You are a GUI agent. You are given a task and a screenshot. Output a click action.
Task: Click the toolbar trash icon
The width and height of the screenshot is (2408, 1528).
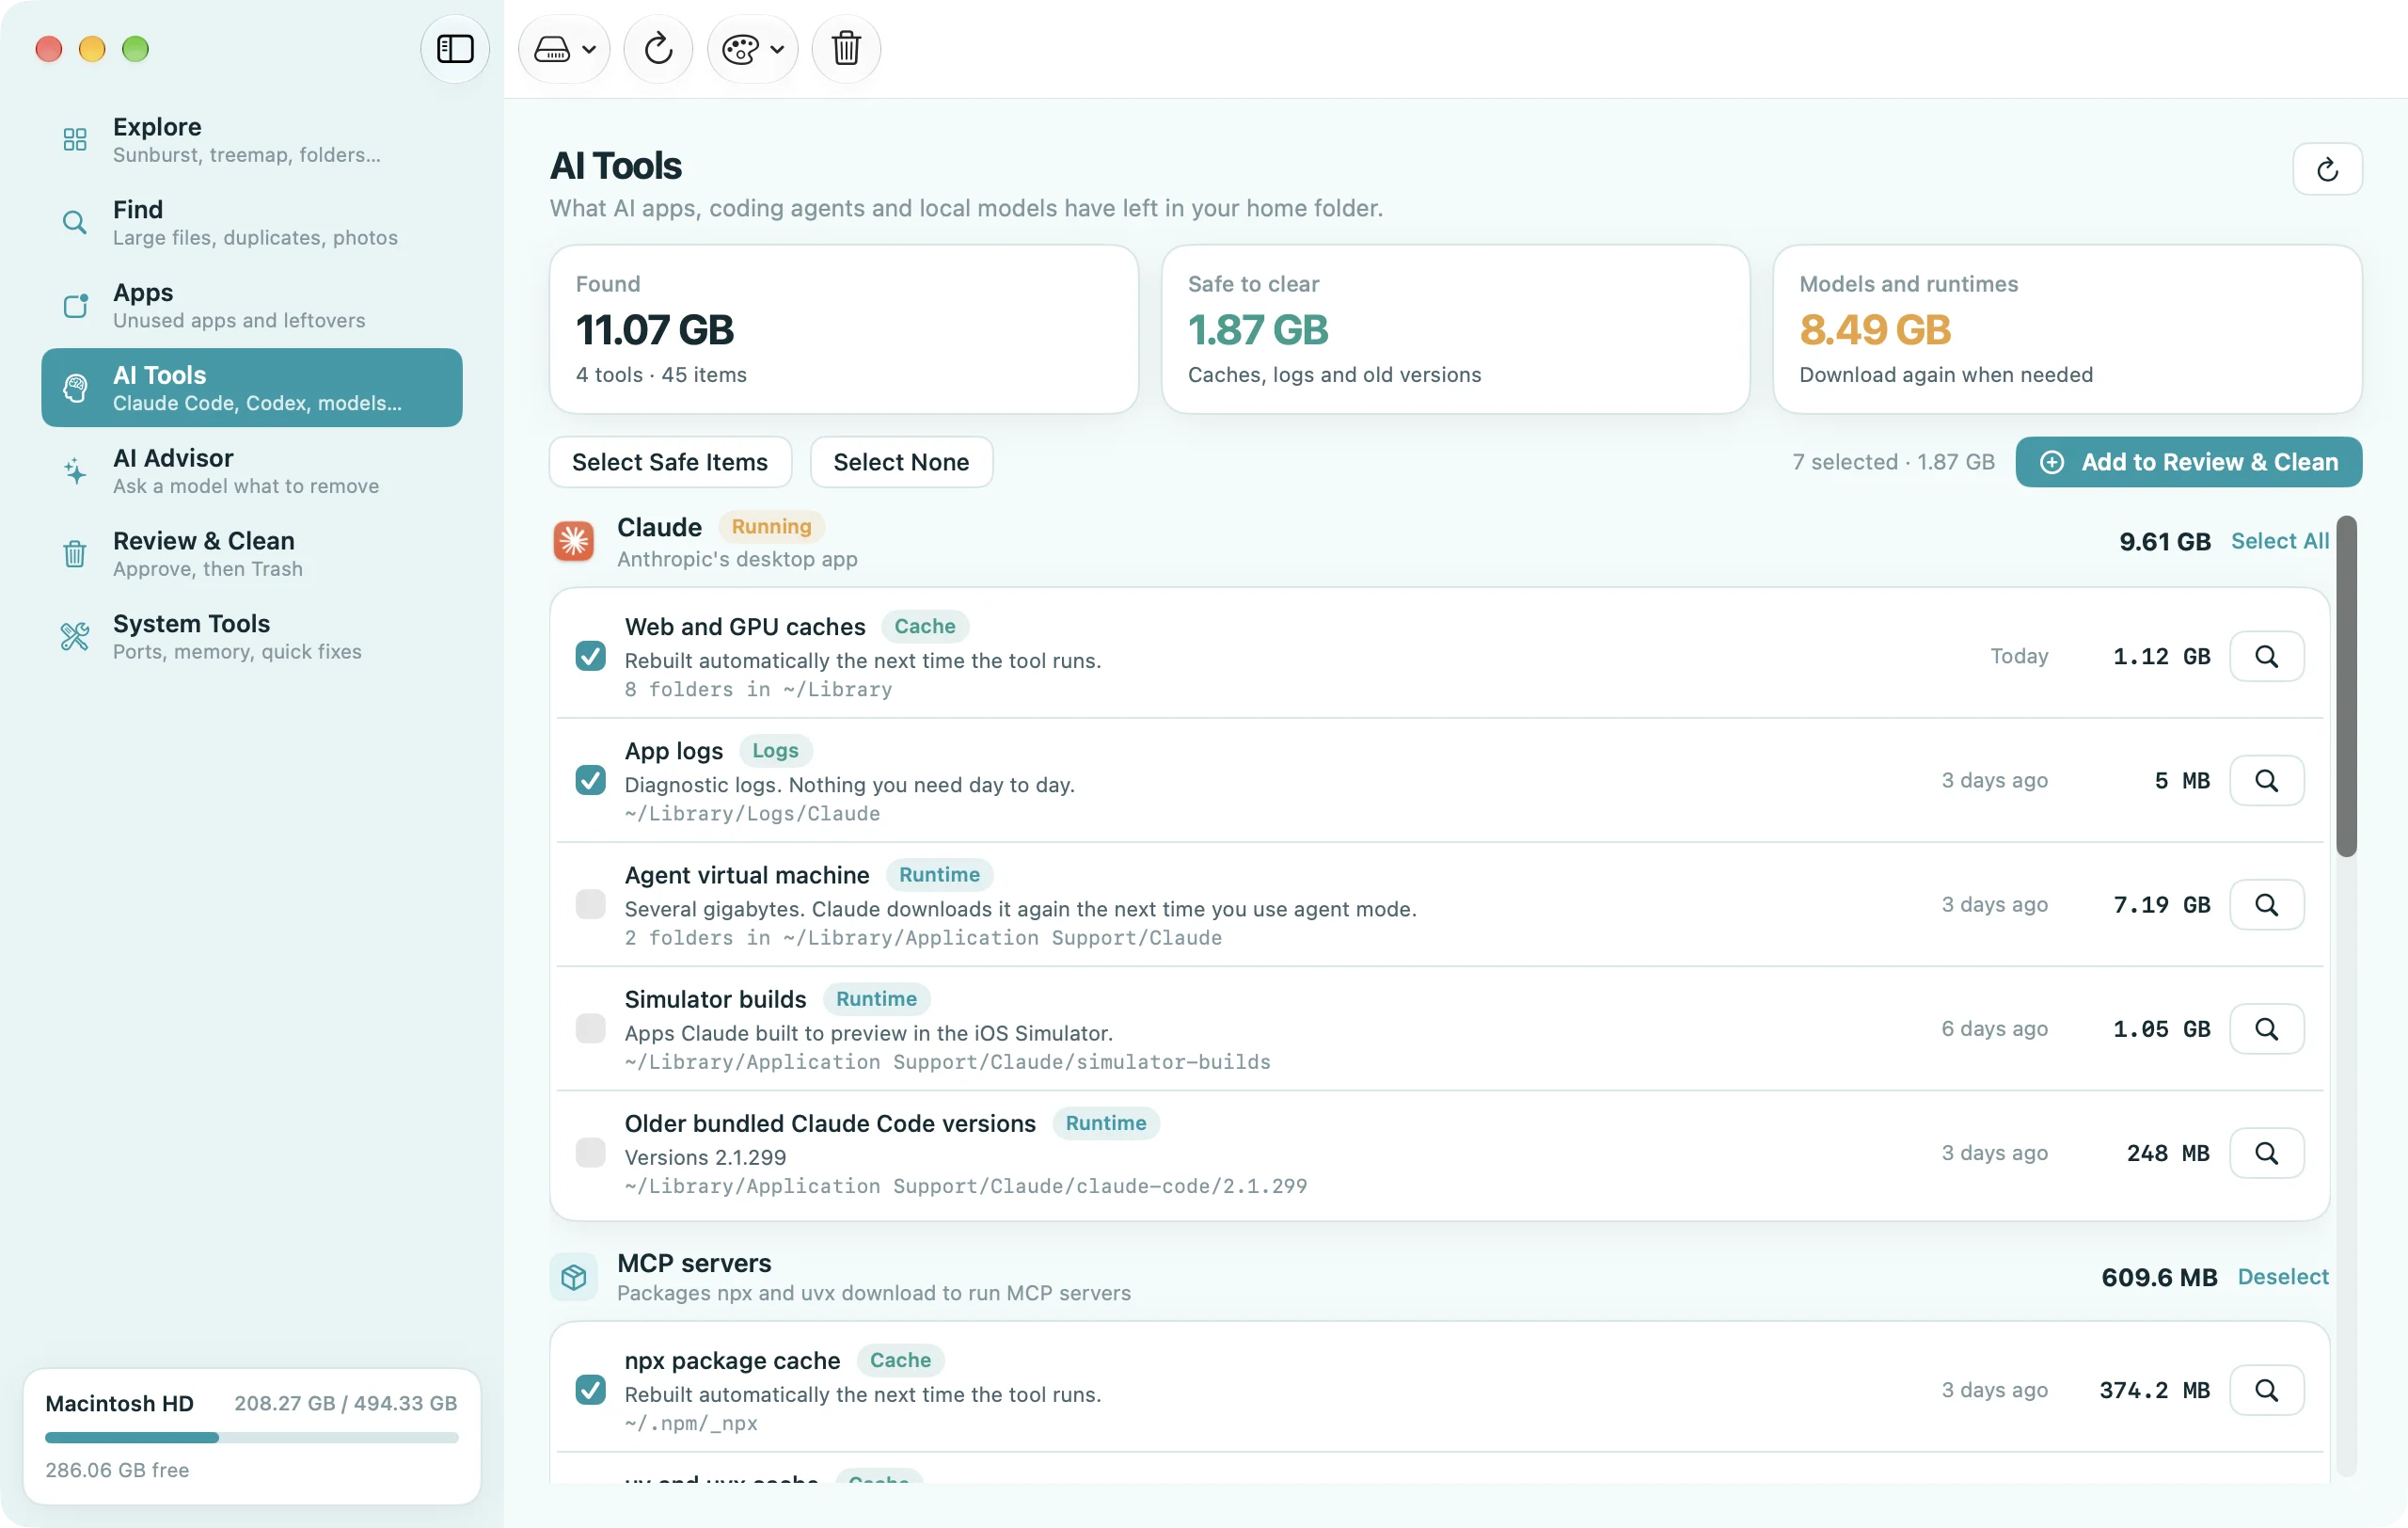click(x=846, y=48)
